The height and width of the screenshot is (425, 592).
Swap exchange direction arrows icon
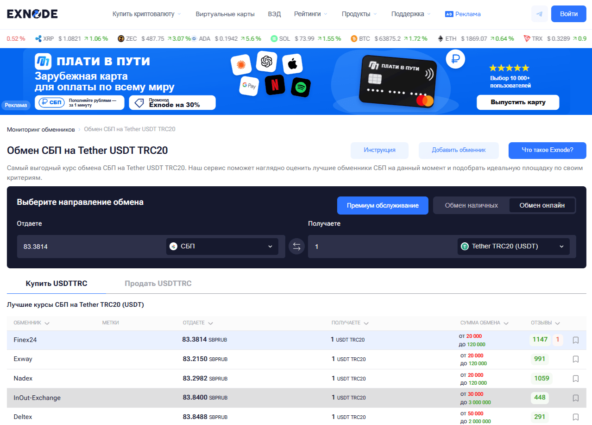pos(297,247)
